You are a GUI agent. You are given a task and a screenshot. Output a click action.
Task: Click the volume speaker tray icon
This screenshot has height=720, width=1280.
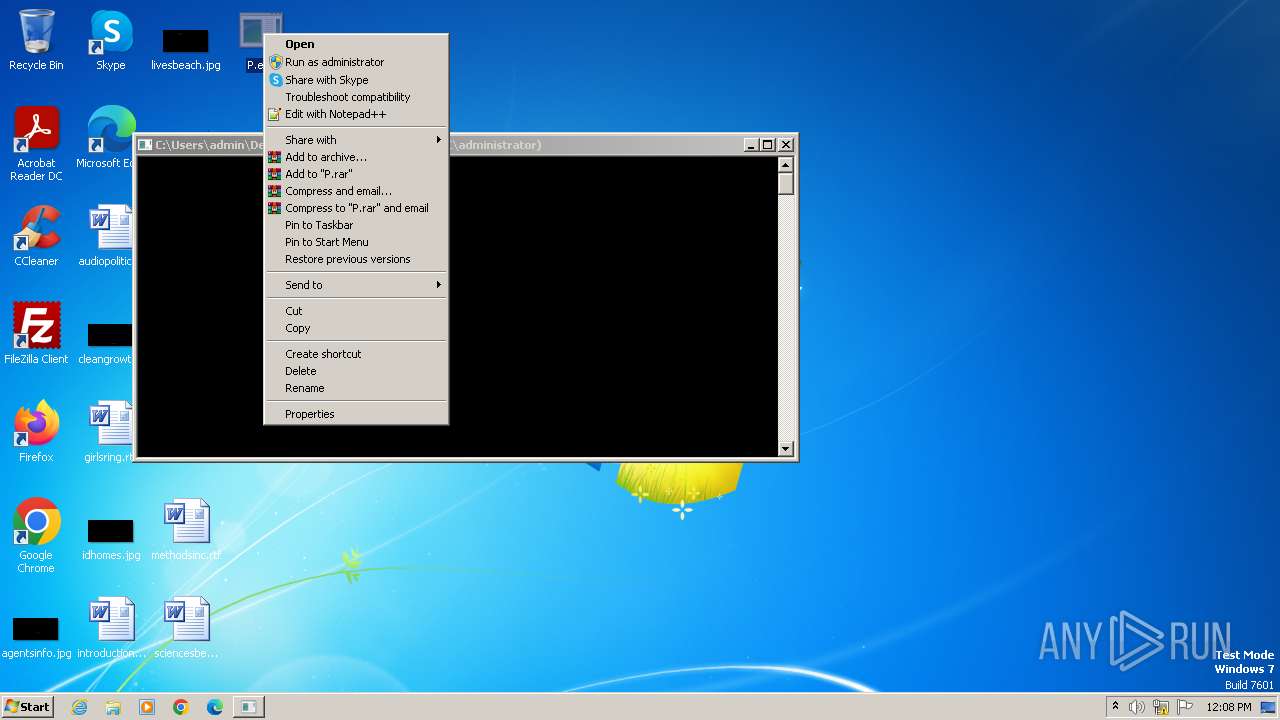[x=1137, y=707]
